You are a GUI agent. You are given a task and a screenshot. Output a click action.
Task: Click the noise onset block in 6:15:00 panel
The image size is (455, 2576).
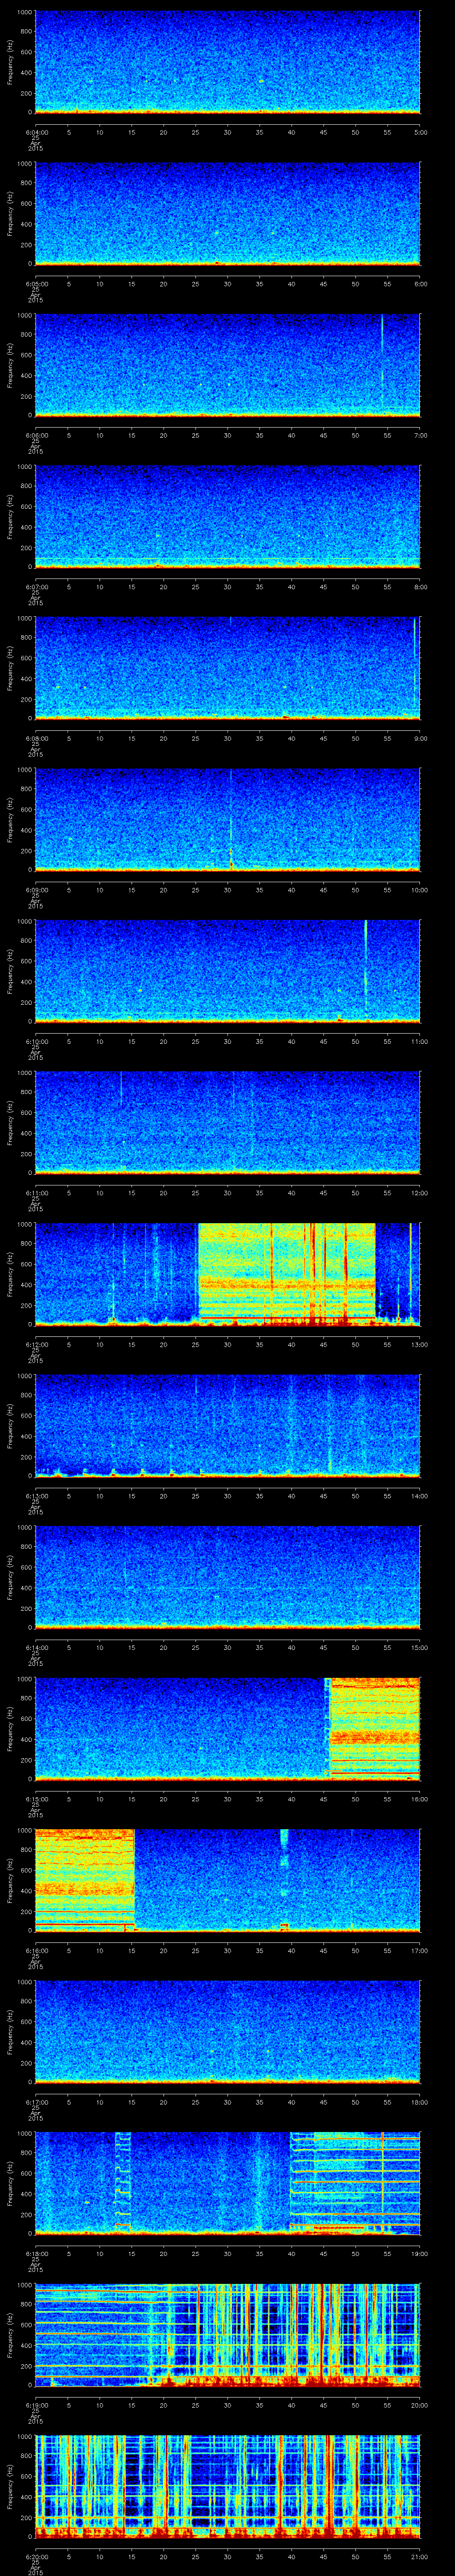[375, 1729]
